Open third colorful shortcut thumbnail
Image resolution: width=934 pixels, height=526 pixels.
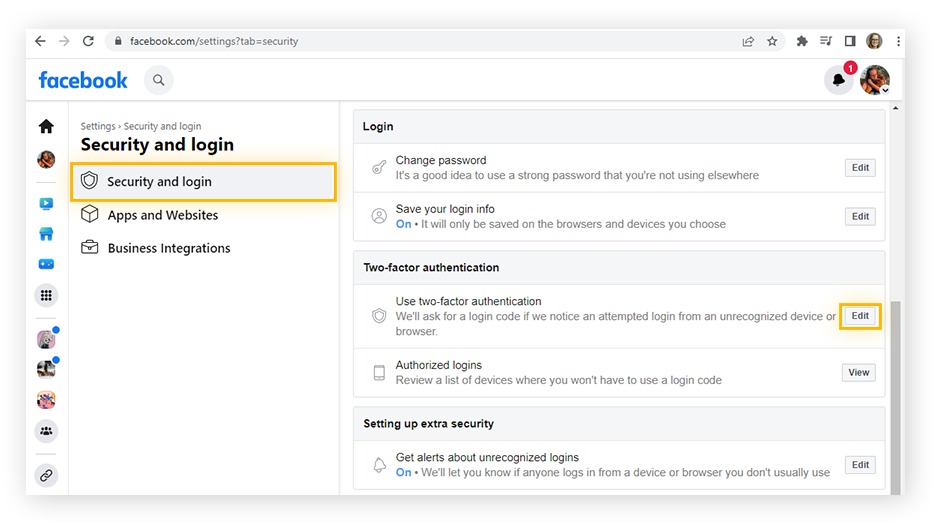coord(46,400)
